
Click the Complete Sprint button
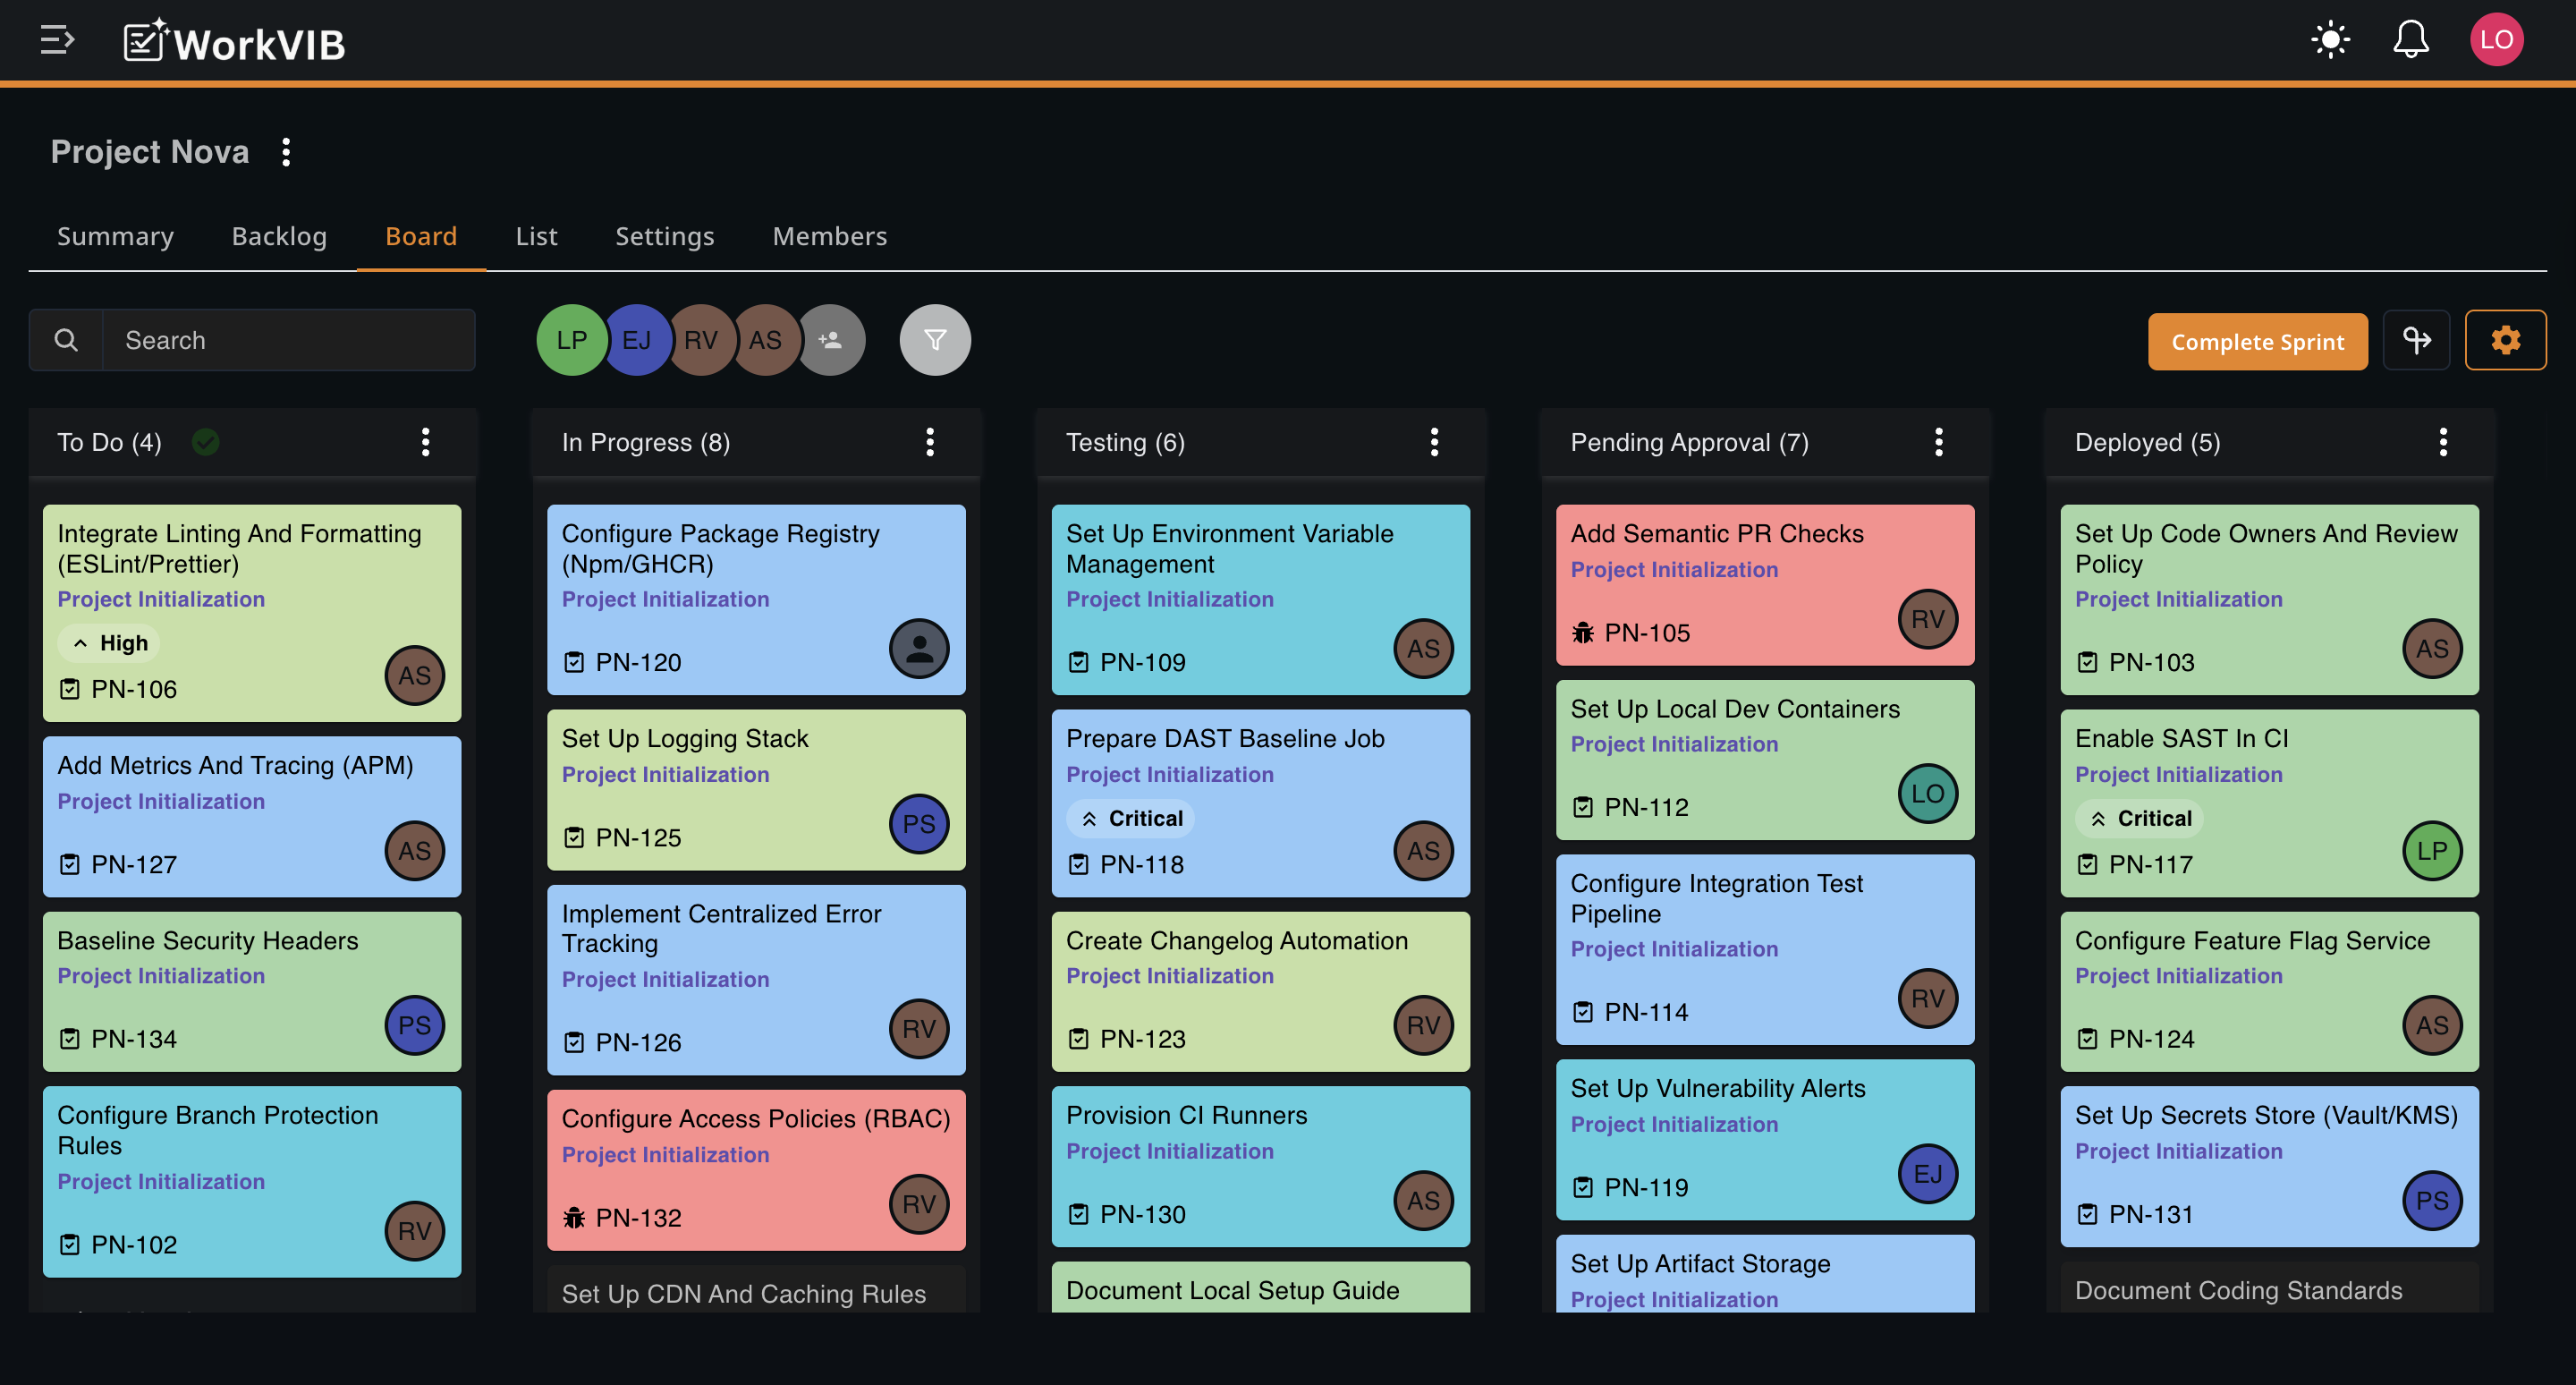2257,341
